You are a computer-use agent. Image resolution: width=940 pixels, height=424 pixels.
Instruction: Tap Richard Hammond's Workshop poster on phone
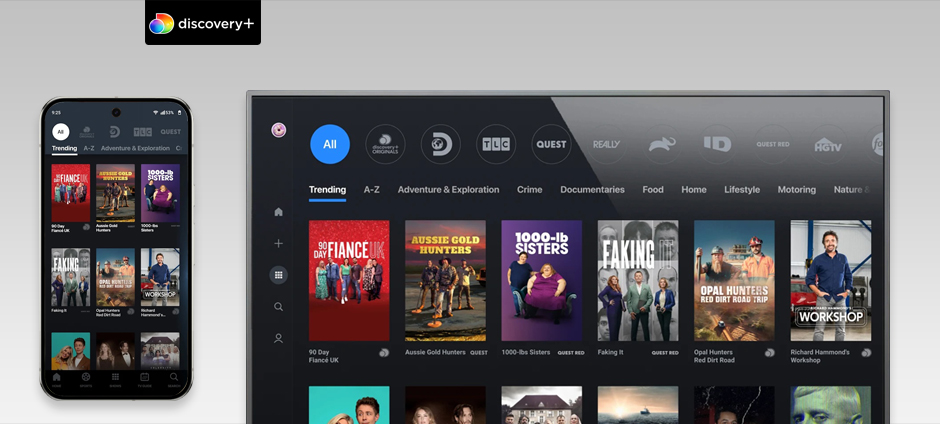click(x=160, y=277)
